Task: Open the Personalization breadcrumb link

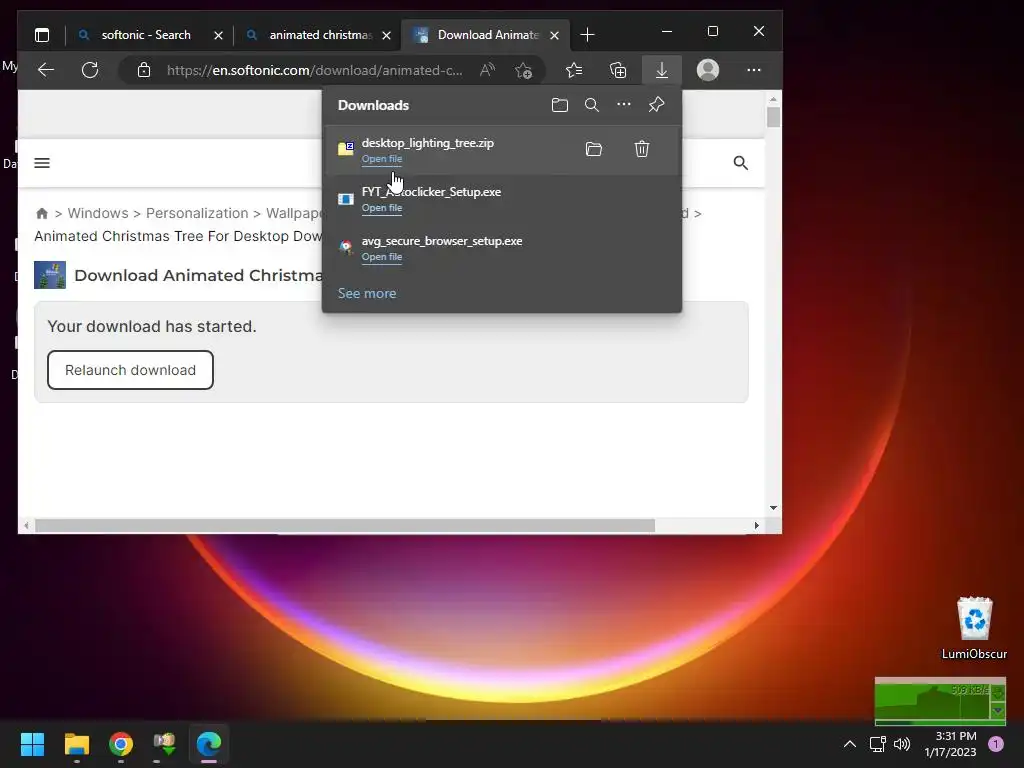Action: [197, 213]
